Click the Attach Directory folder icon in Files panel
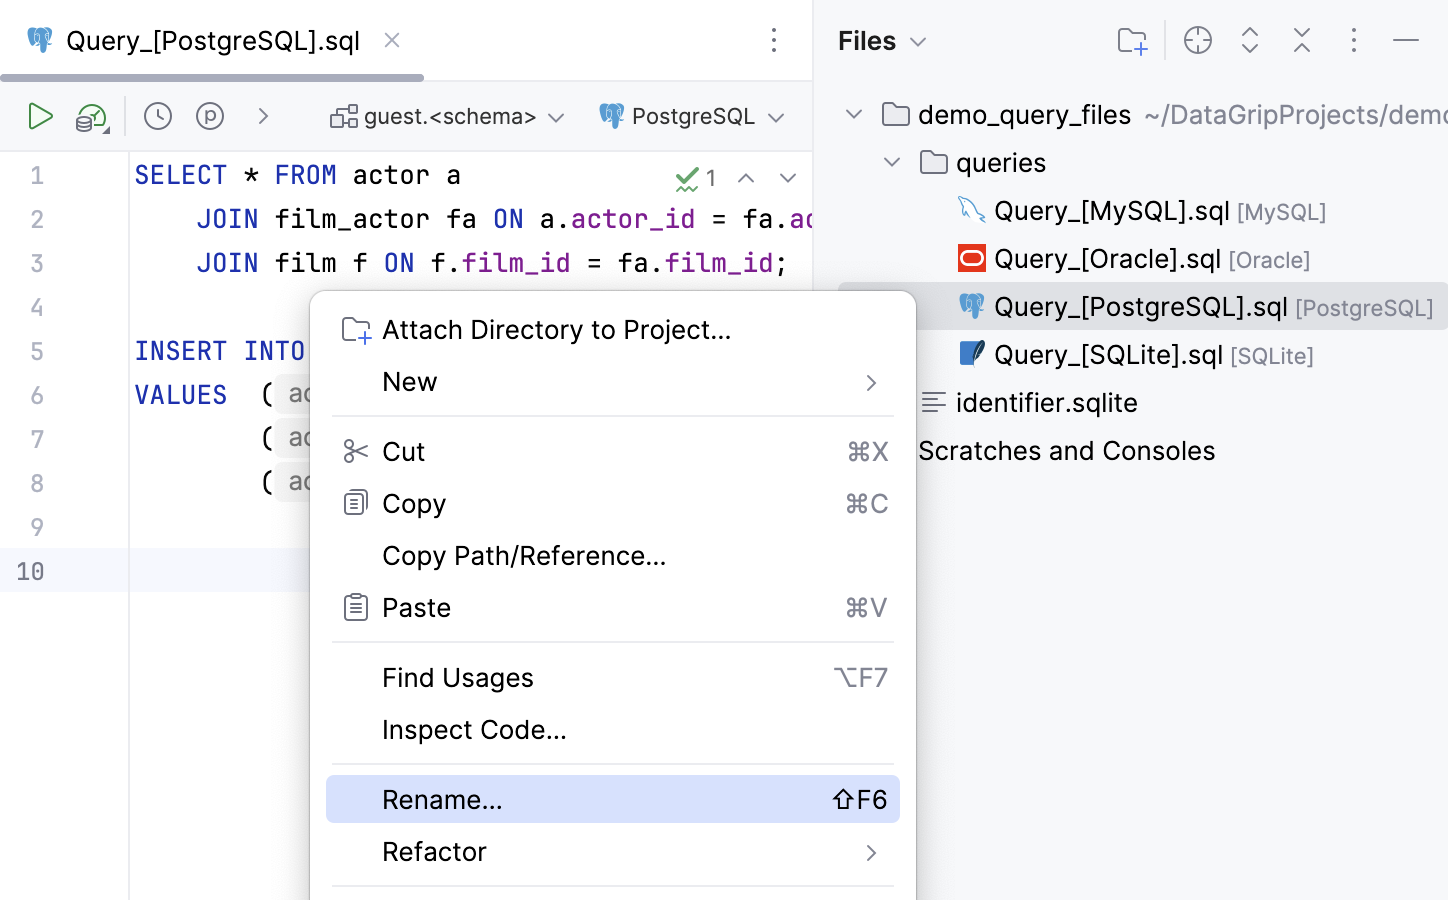The height and width of the screenshot is (900, 1448). coord(1131,40)
